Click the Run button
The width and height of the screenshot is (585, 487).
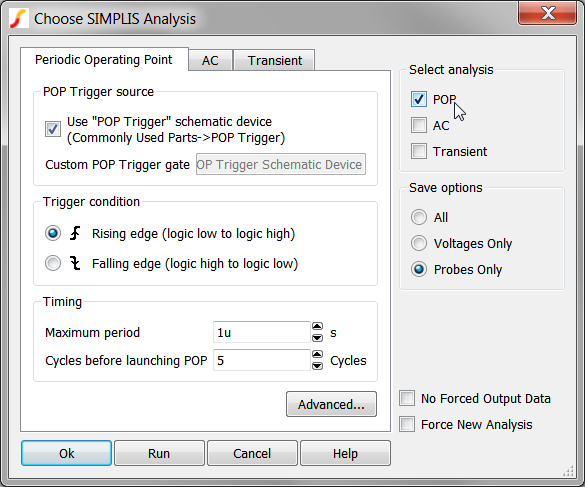(x=159, y=453)
